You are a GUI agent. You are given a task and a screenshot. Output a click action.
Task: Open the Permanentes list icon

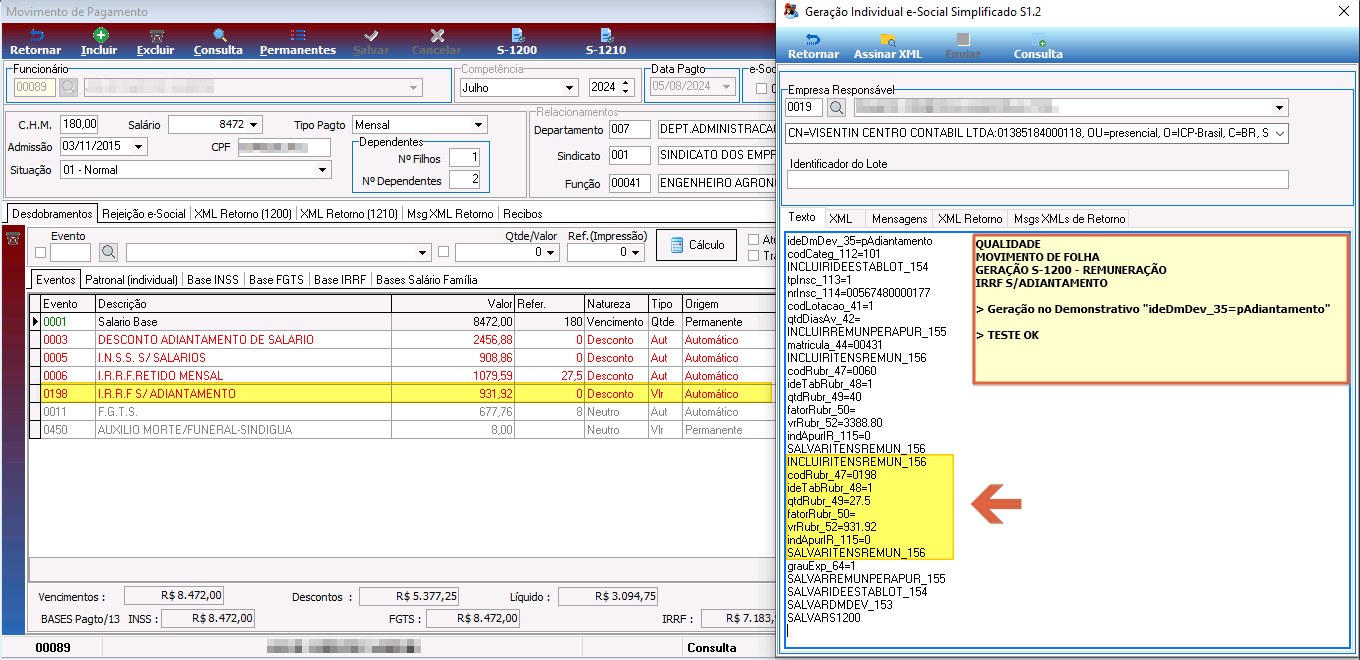[x=298, y=35]
